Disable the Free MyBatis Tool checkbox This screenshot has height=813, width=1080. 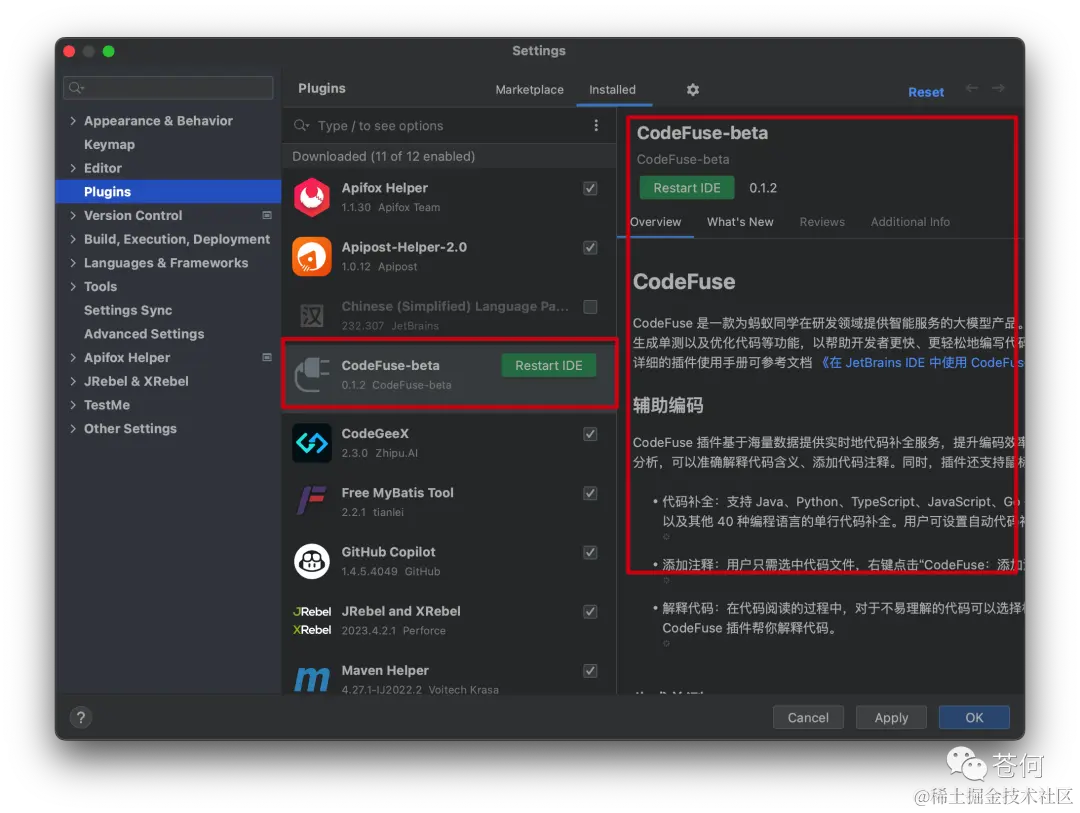(x=590, y=493)
